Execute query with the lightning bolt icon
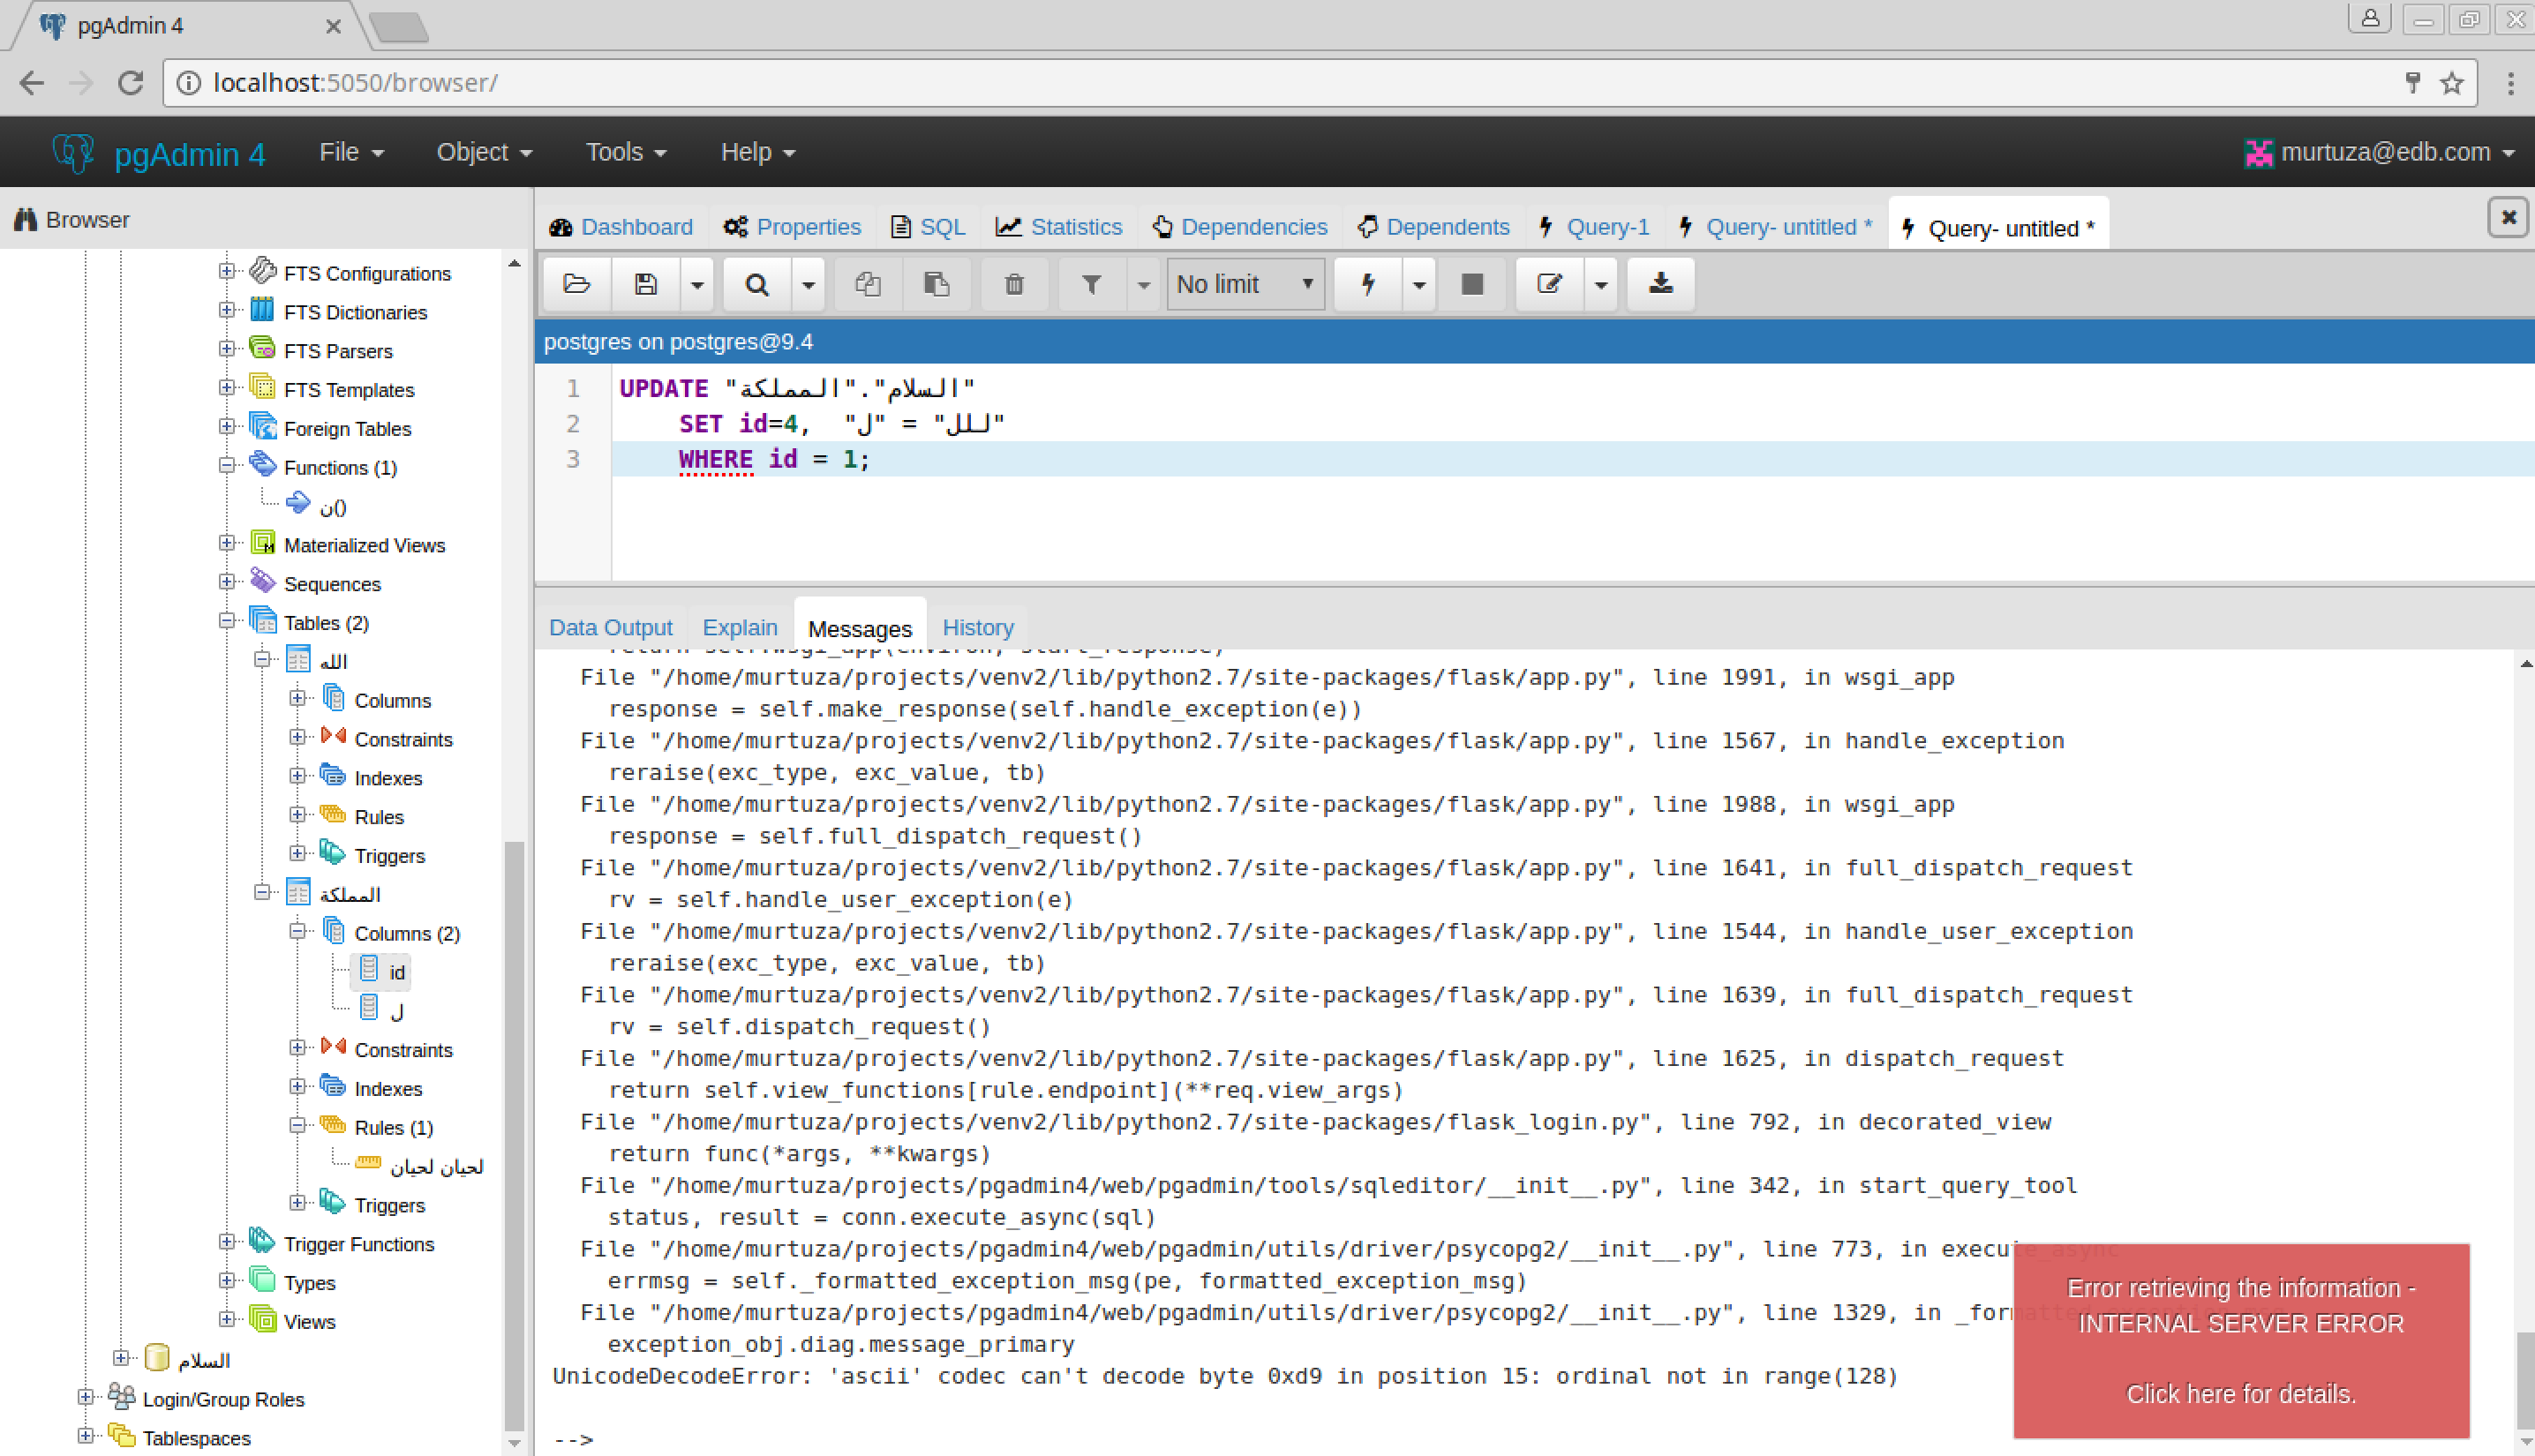This screenshot has width=2535, height=1456. [1368, 284]
